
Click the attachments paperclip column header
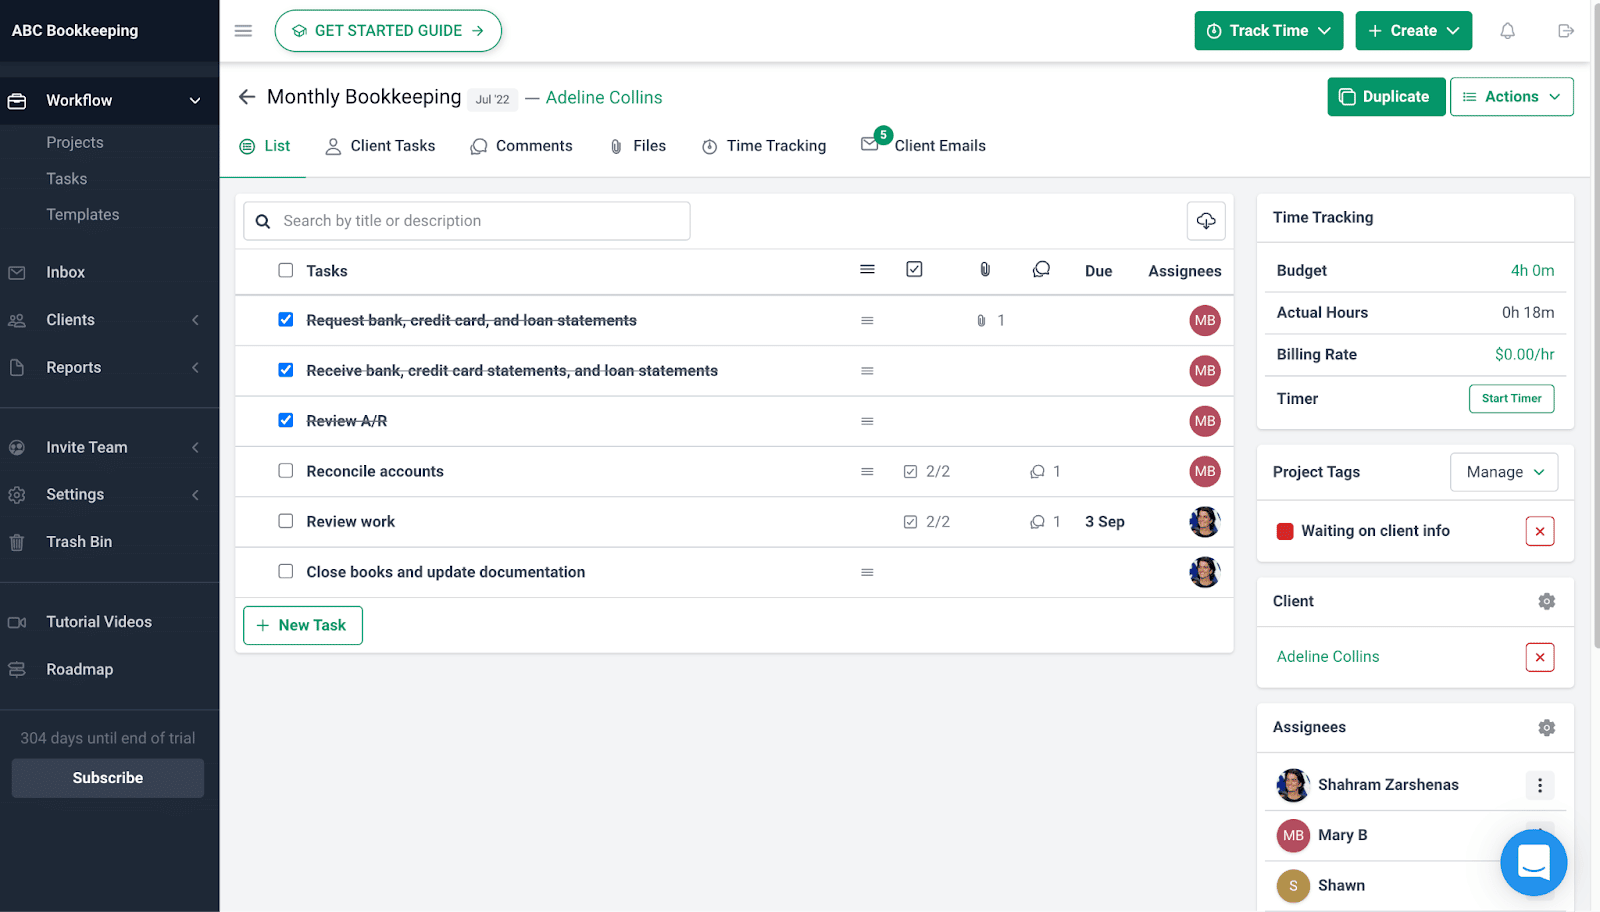click(x=985, y=269)
